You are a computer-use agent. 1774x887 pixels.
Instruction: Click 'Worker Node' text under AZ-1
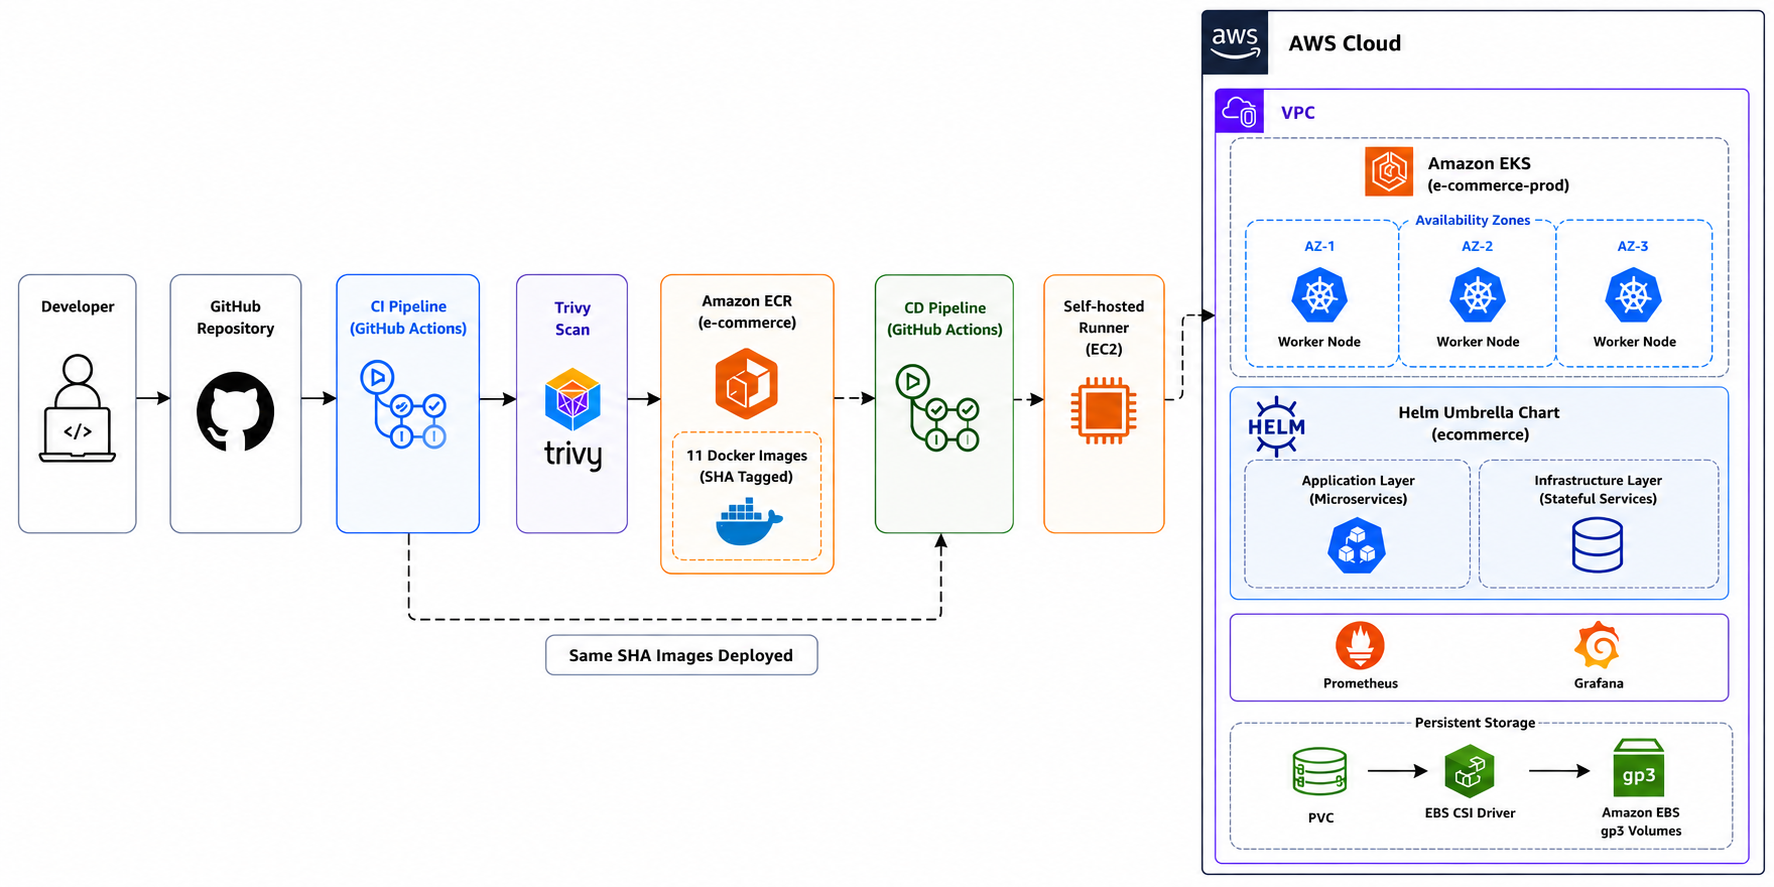1319,342
